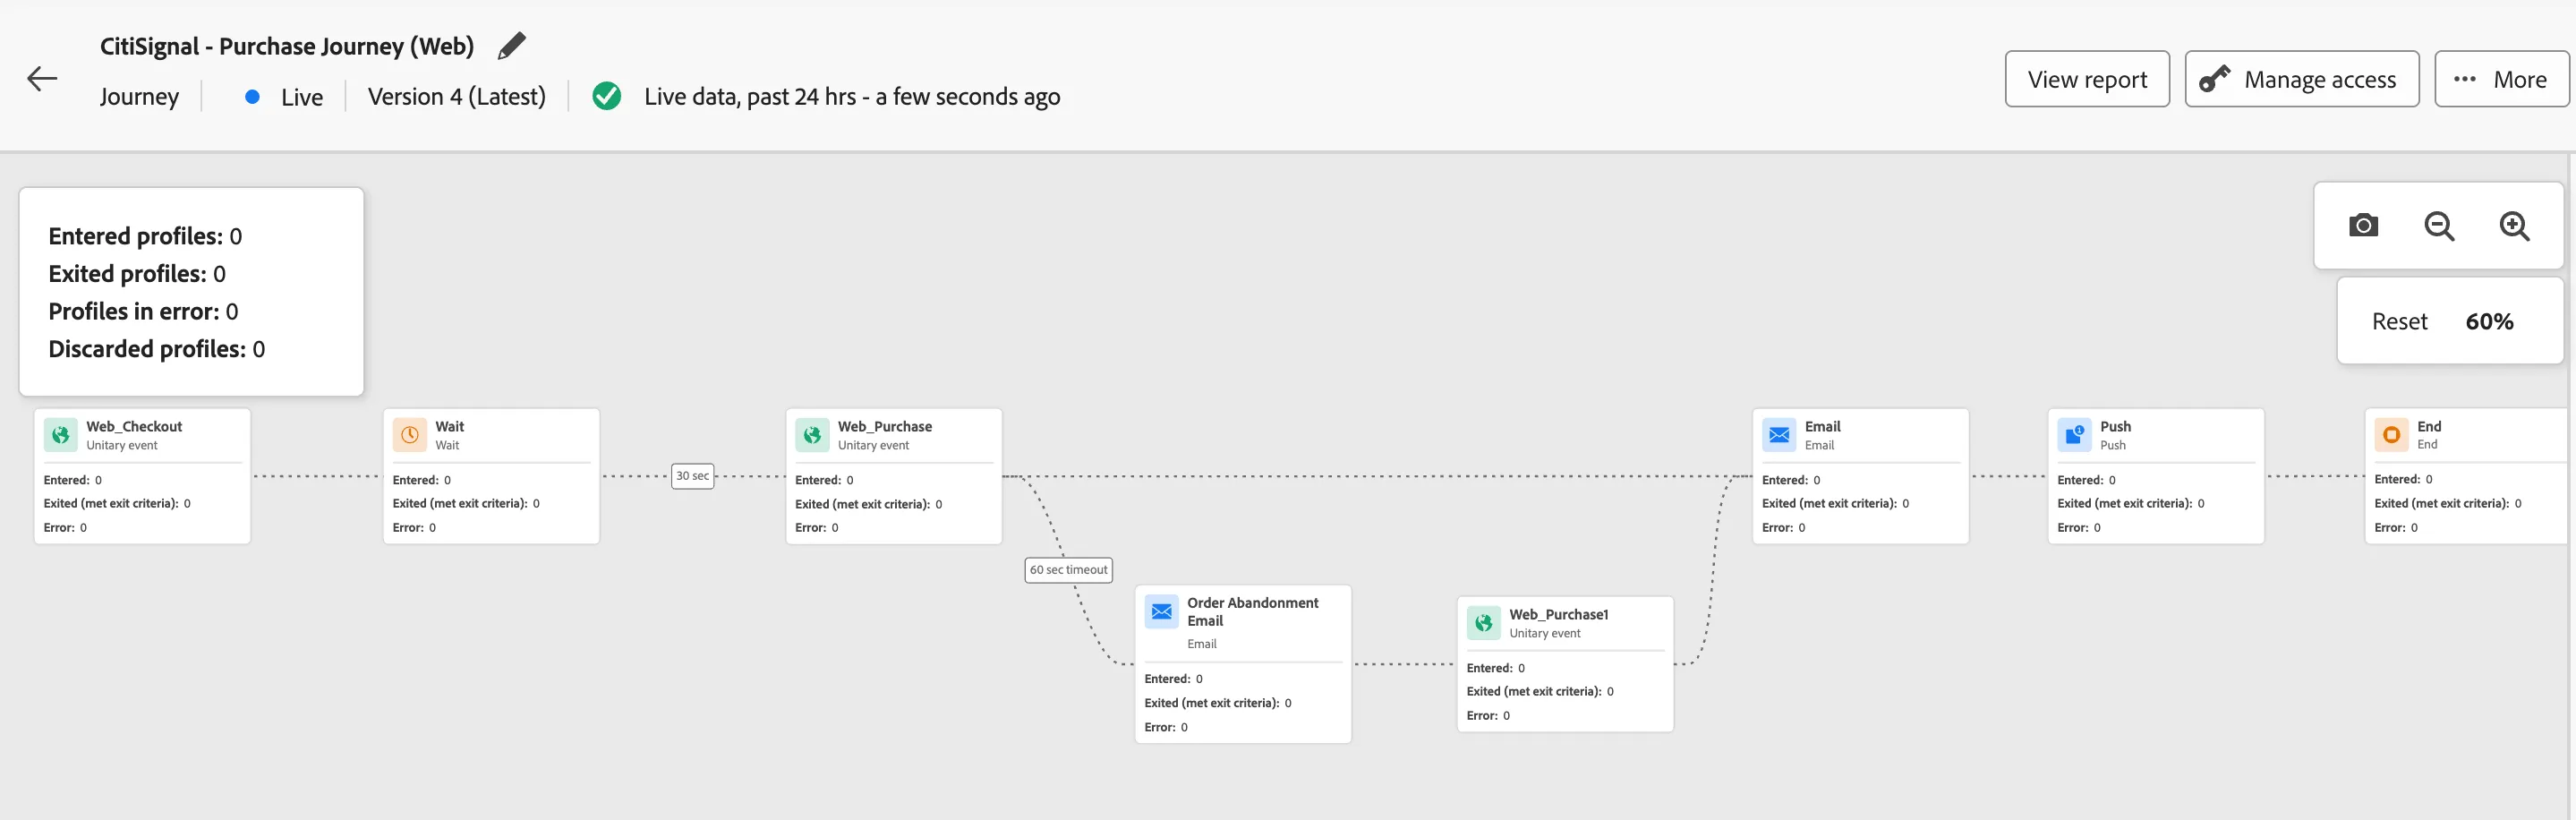Click the green live data checkmark icon
2576x820 pixels.
coord(606,96)
